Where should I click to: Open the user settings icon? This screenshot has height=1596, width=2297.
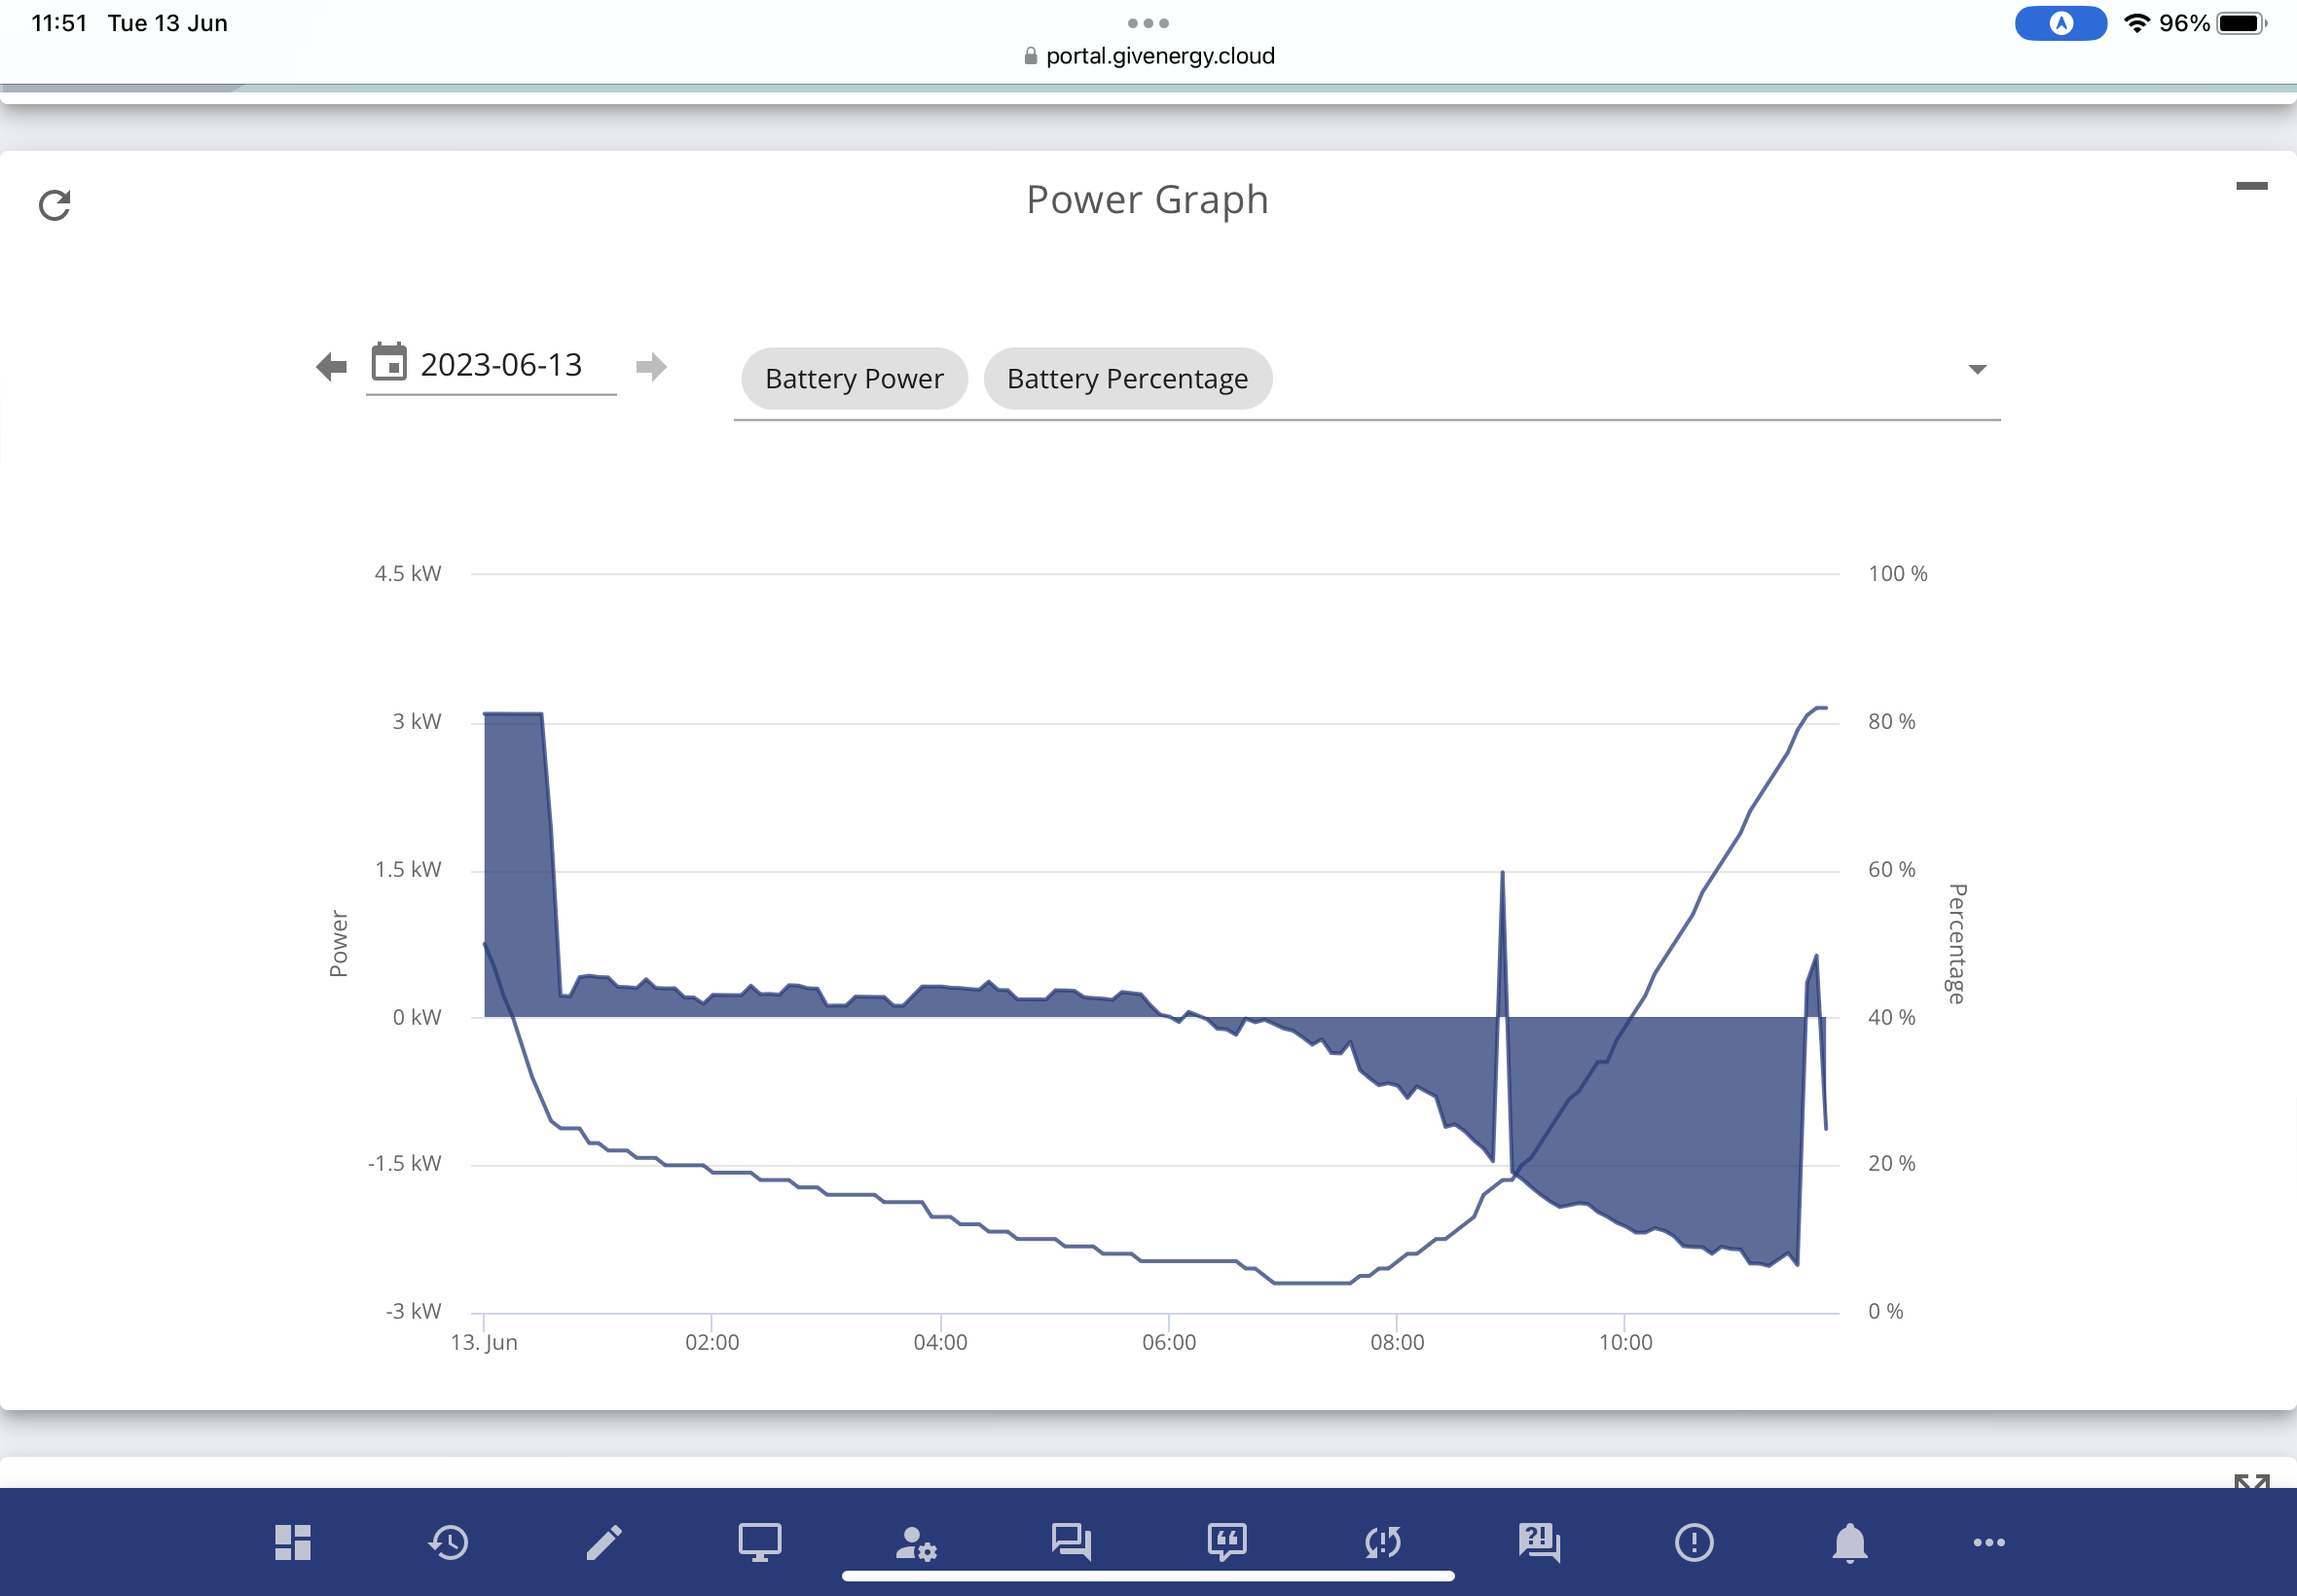point(916,1543)
